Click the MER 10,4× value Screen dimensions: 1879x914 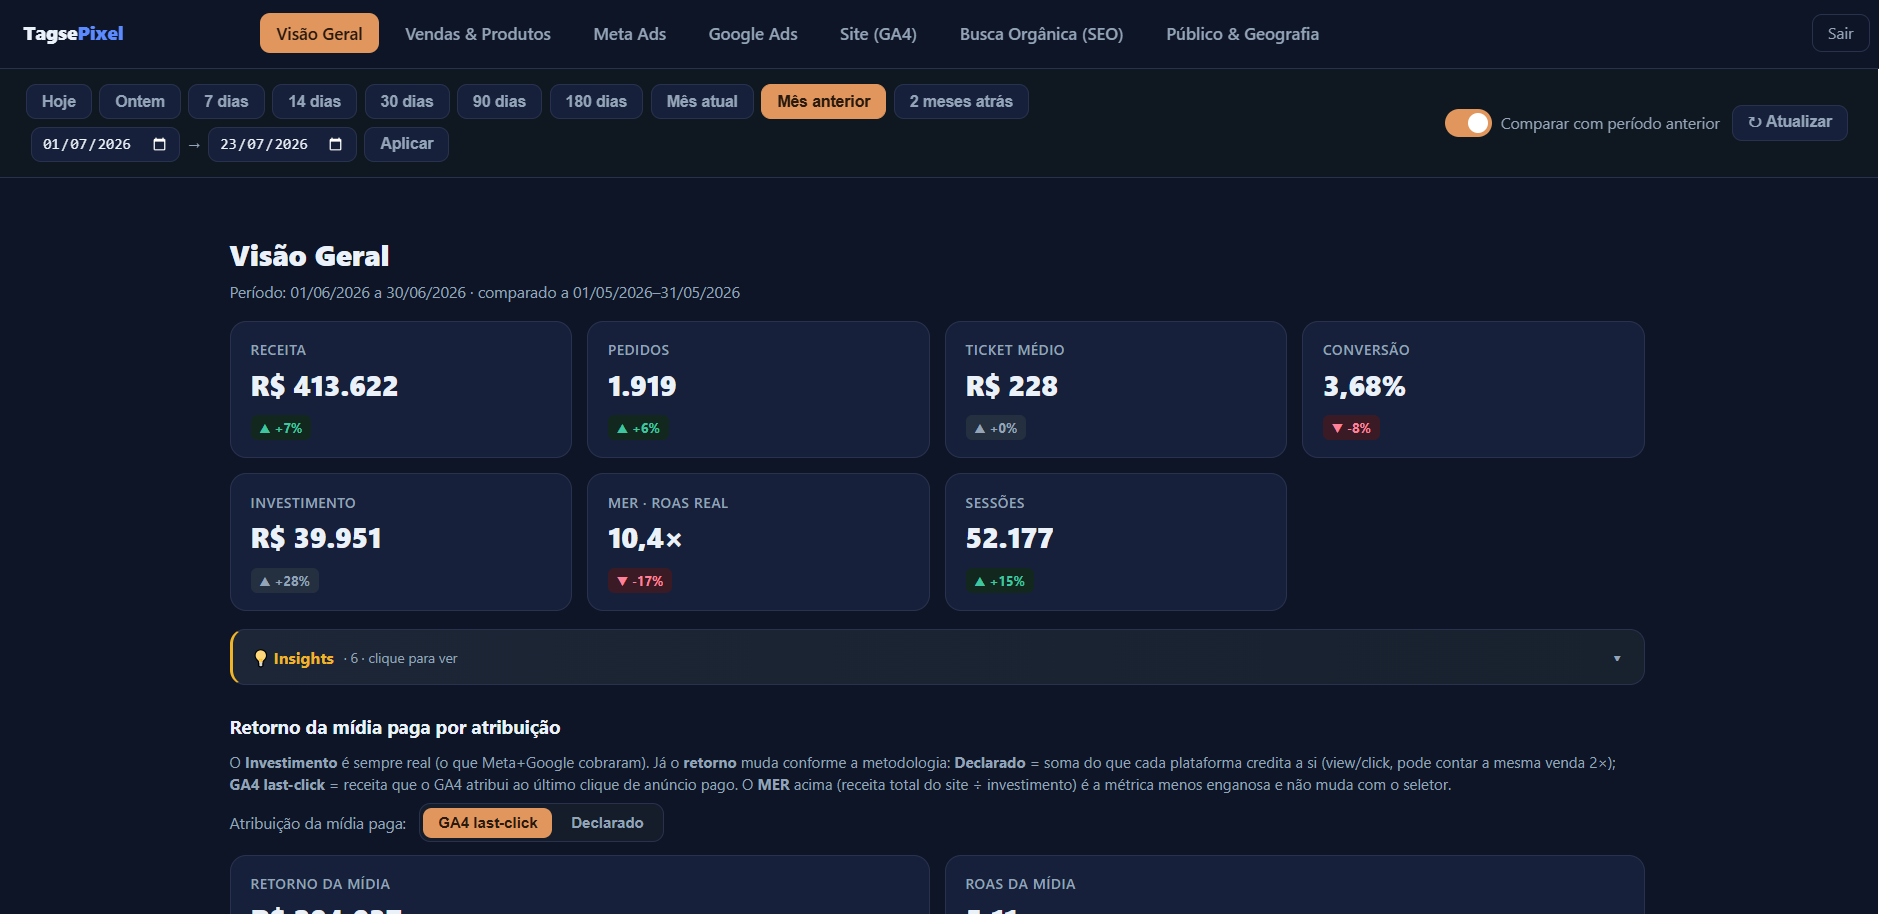[x=645, y=538]
